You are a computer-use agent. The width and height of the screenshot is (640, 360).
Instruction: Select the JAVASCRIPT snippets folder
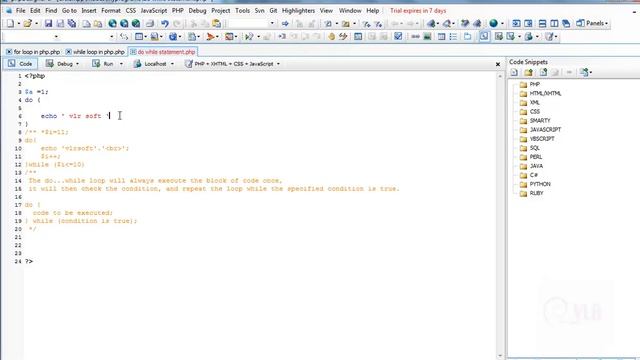coord(540,130)
